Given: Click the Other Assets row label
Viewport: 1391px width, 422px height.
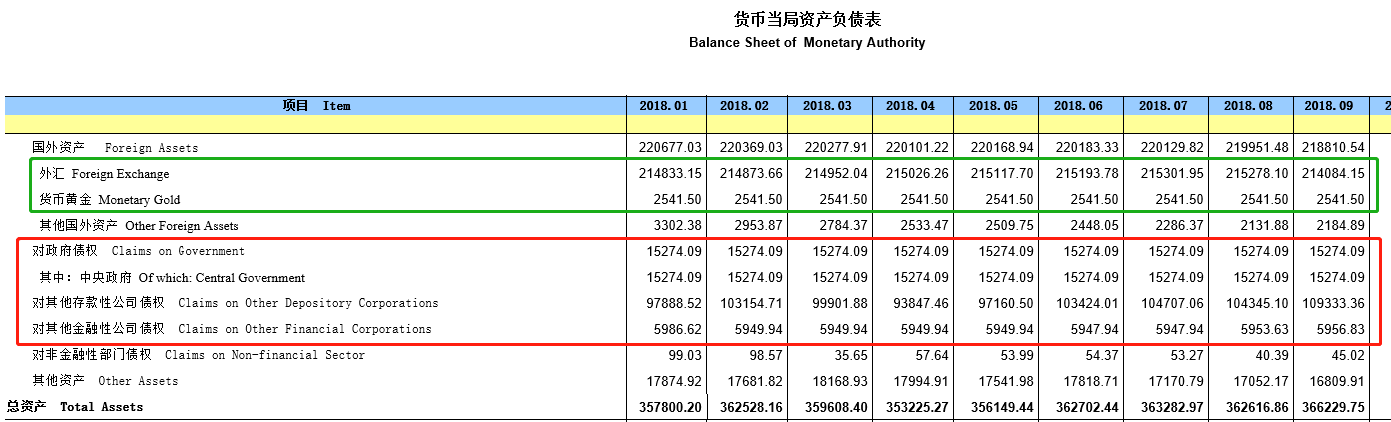Looking at the screenshot, I should (105, 381).
